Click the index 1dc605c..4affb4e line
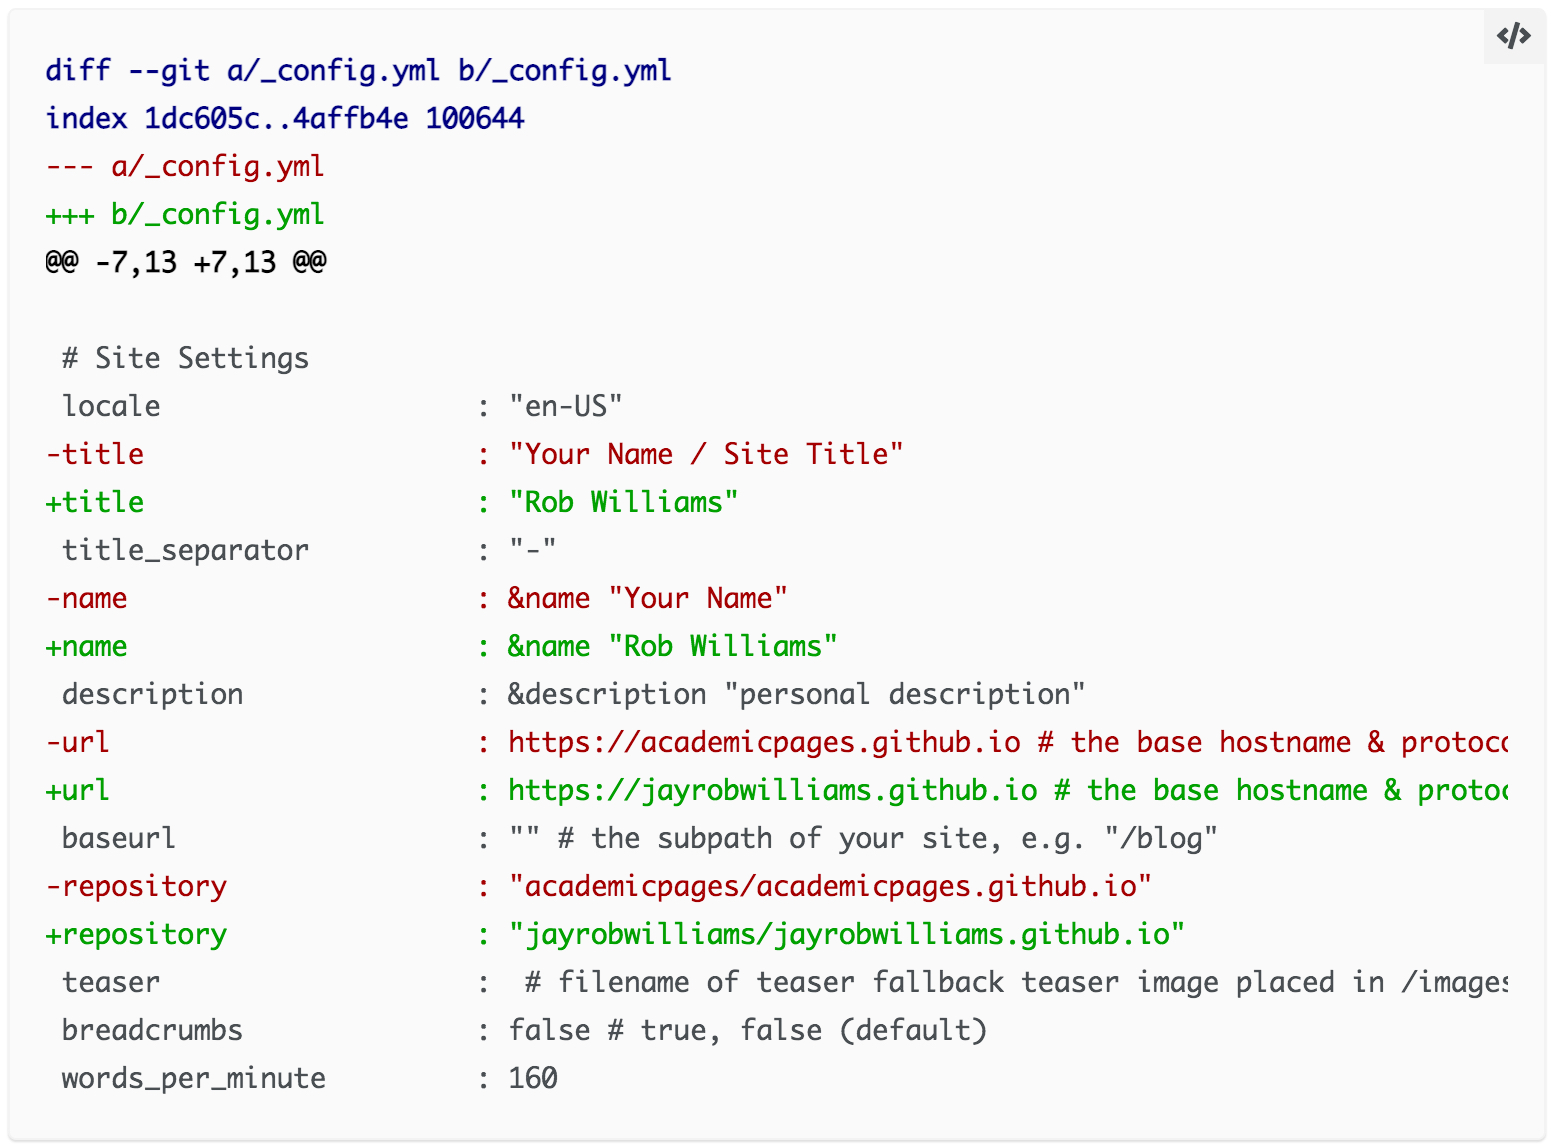 coord(285,119)
